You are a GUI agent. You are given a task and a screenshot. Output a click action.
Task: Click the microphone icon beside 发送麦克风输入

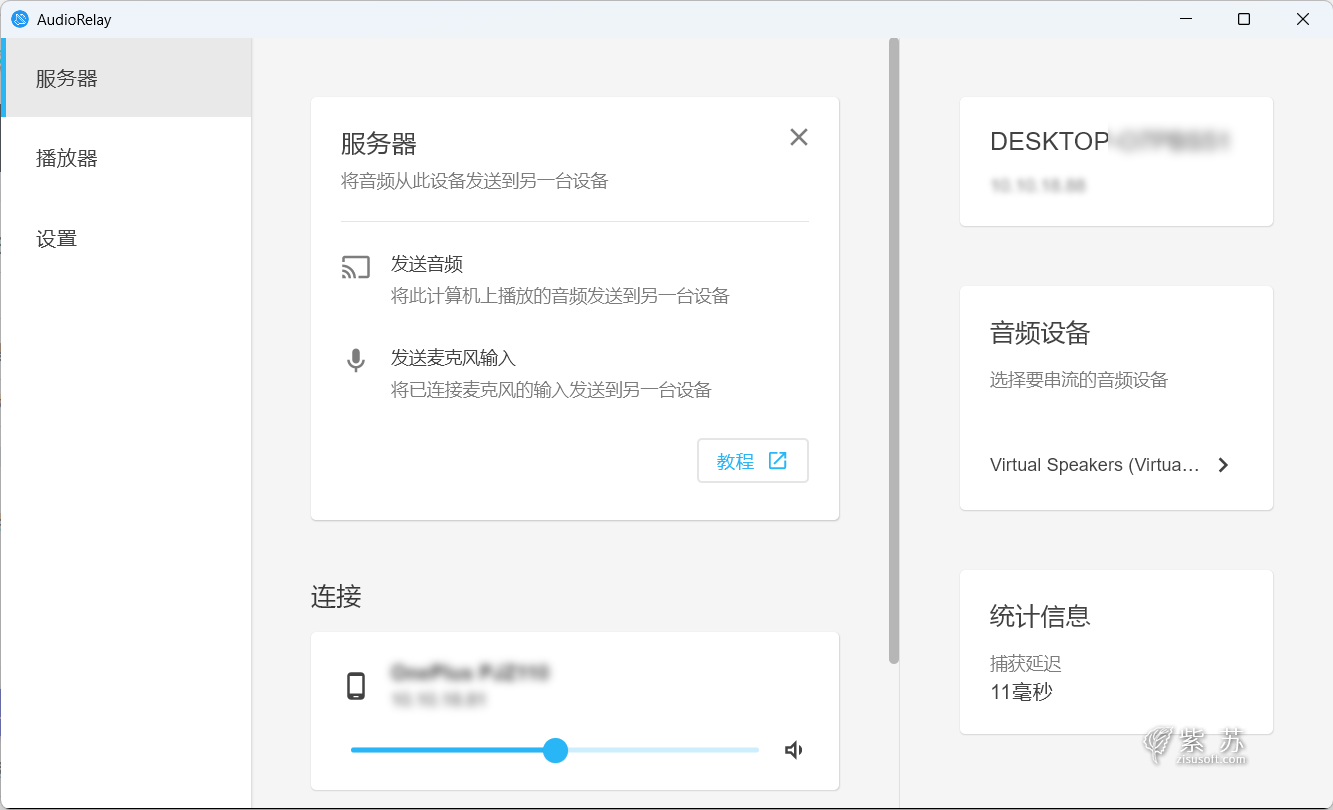click(x=355, y=360)
